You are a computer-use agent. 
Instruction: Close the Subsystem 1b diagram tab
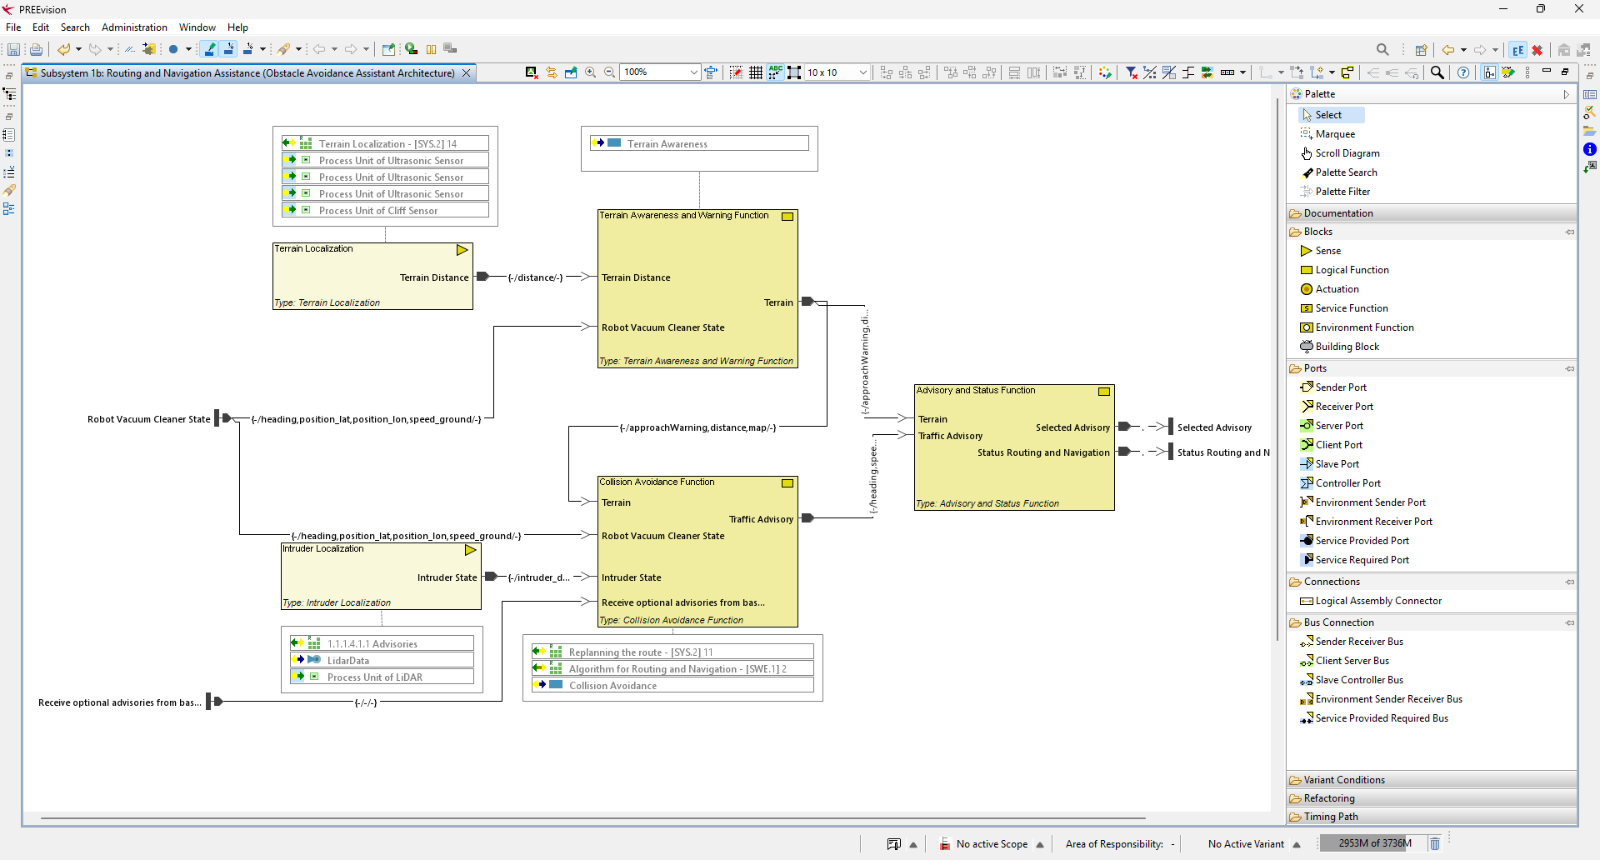(466, 73)
